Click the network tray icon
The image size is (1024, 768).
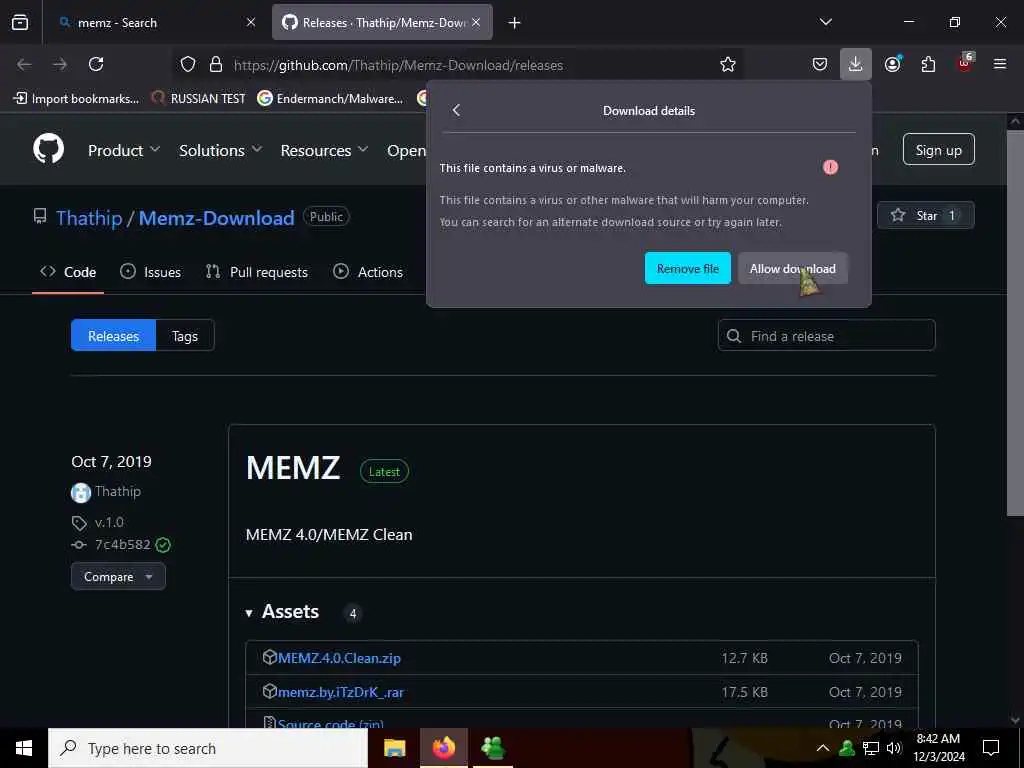(x=871, y=748)
